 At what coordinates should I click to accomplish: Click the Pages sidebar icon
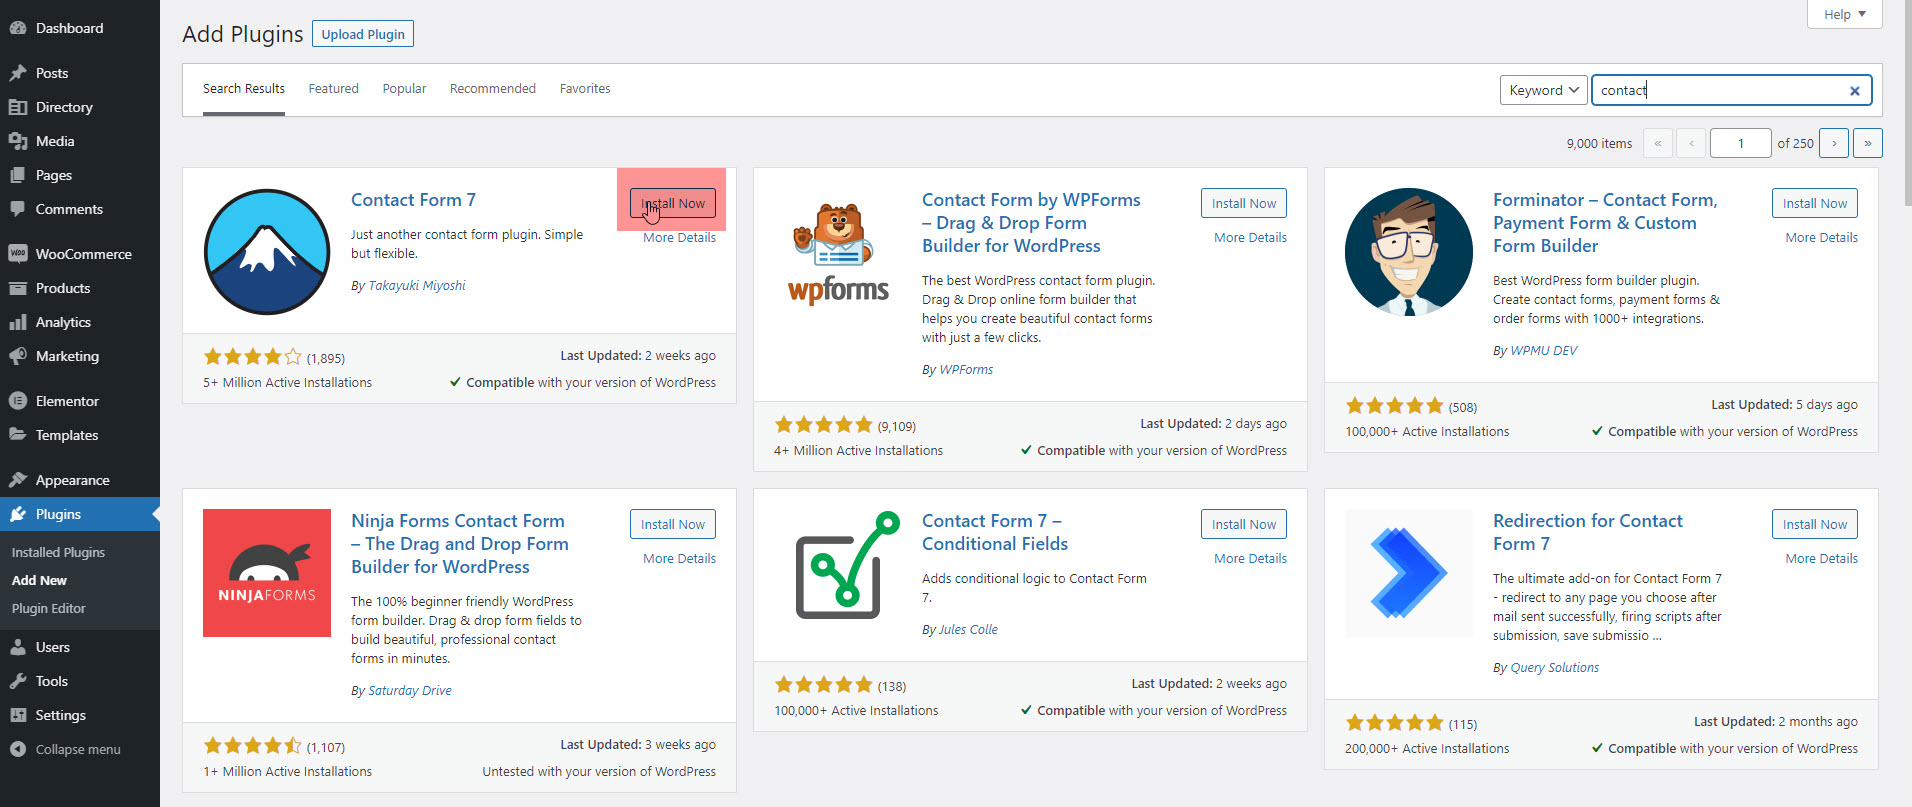17,175
